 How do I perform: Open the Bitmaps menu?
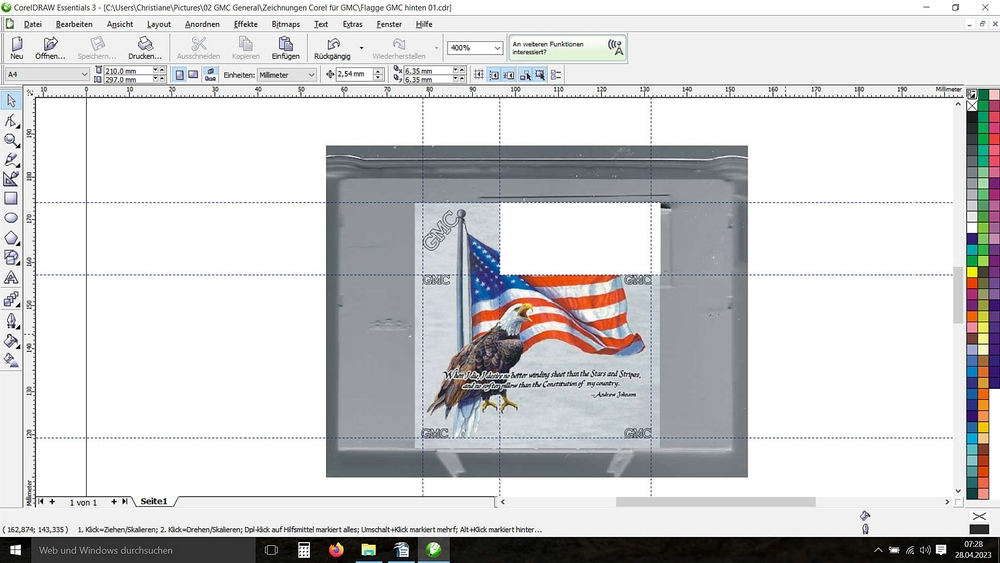[286, 24]
